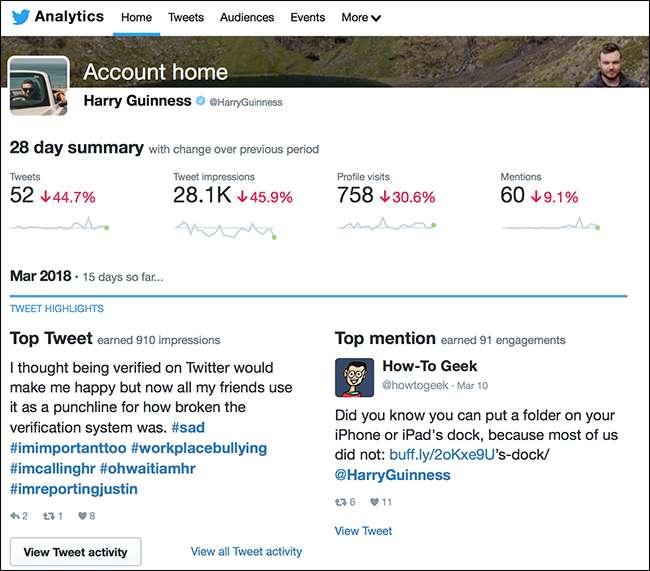Image resolution: width=650 pixels, height=571 pixels.
Task: Click the Account home banner title
Action: click(155, 72)
